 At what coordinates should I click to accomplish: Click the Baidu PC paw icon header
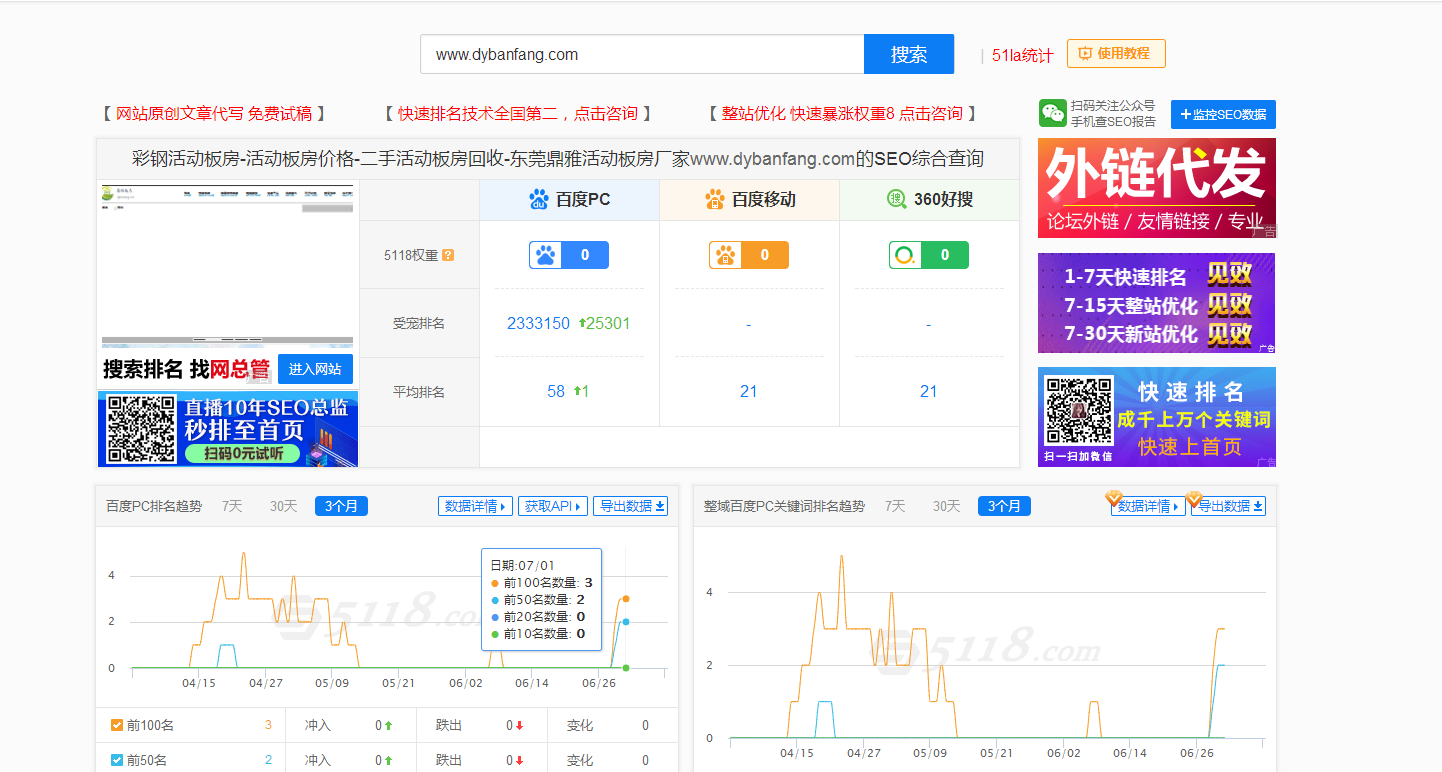click(539, 200)
